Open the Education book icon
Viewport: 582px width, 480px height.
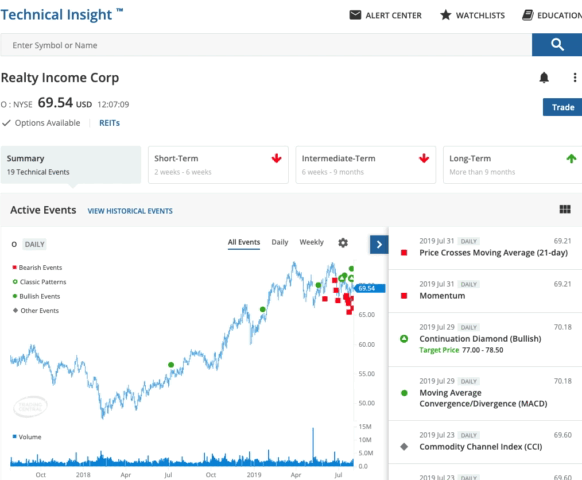(x=527, y=15)
